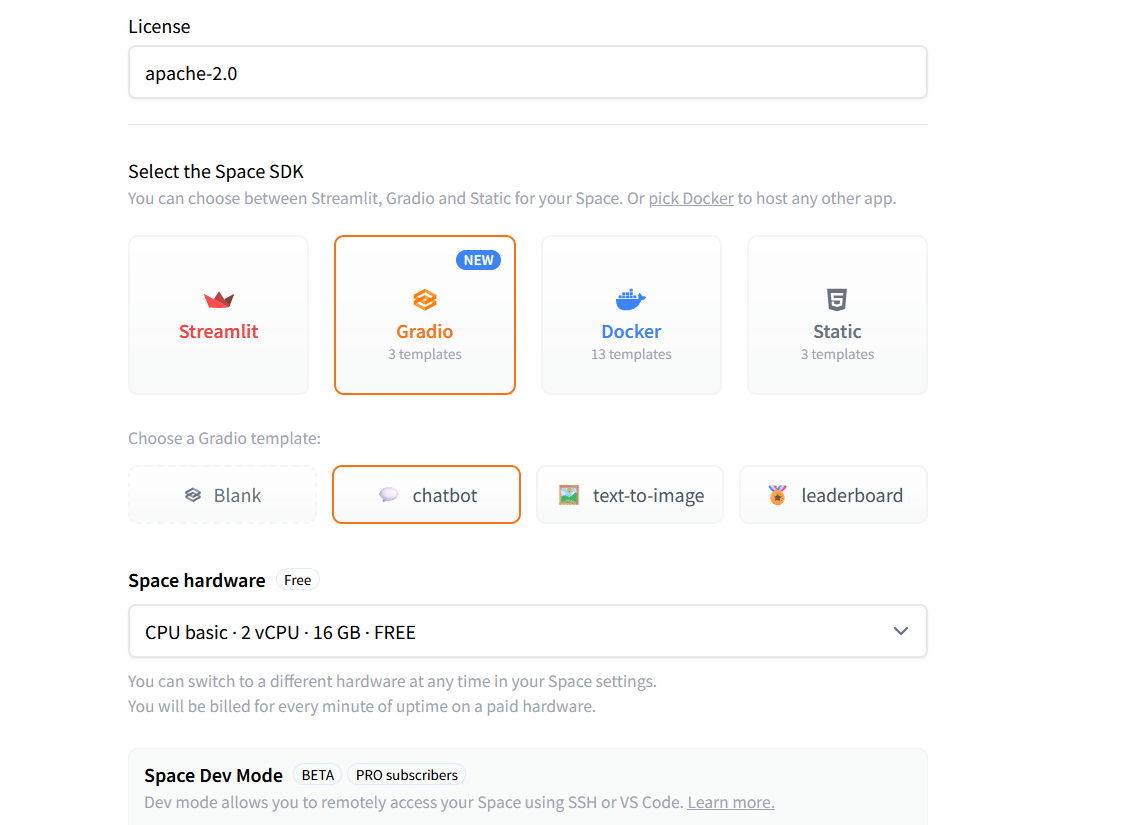Click '3 templates' under Static
This screenshot has height=825, width=1127.
click(837, 354)
